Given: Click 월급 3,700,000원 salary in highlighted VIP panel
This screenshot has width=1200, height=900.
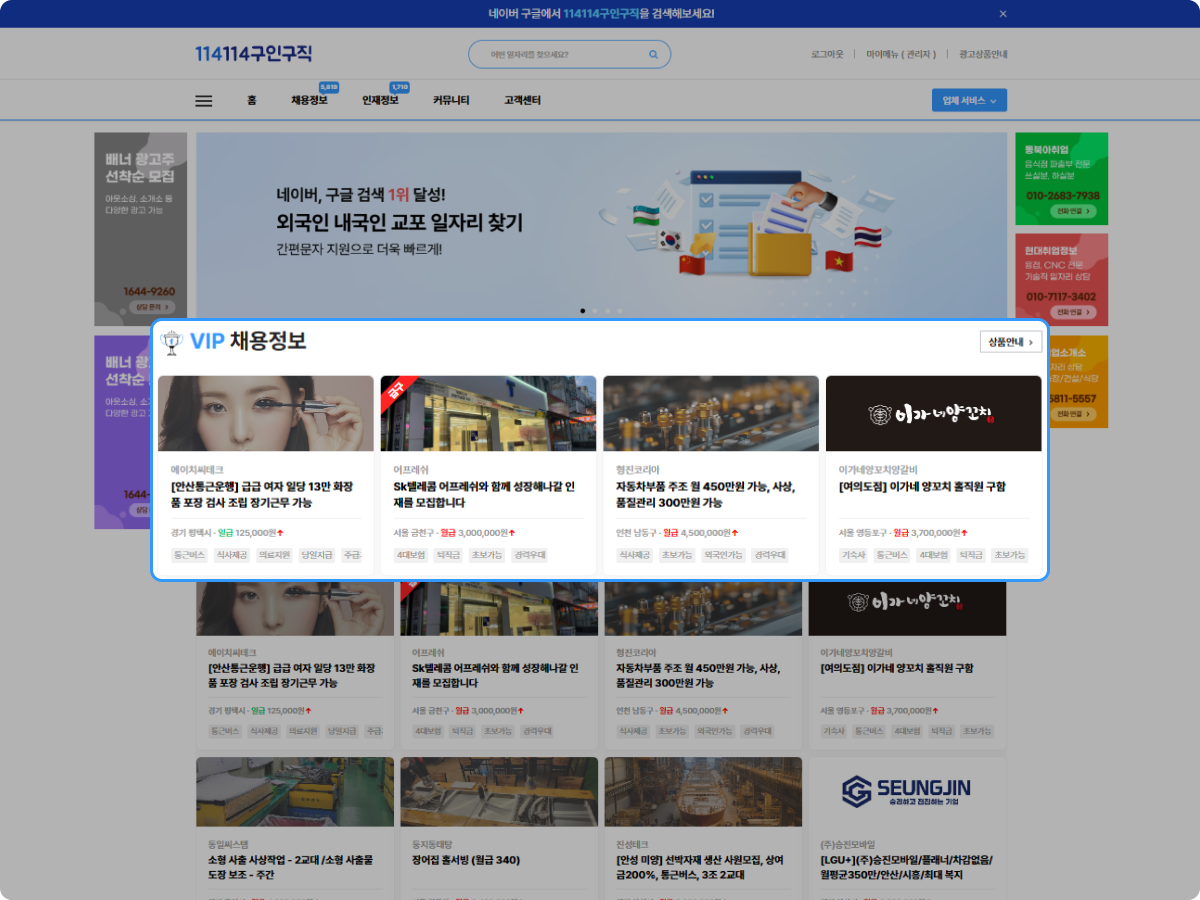Looking at the screenshot, I should click(x=931, y=533).
